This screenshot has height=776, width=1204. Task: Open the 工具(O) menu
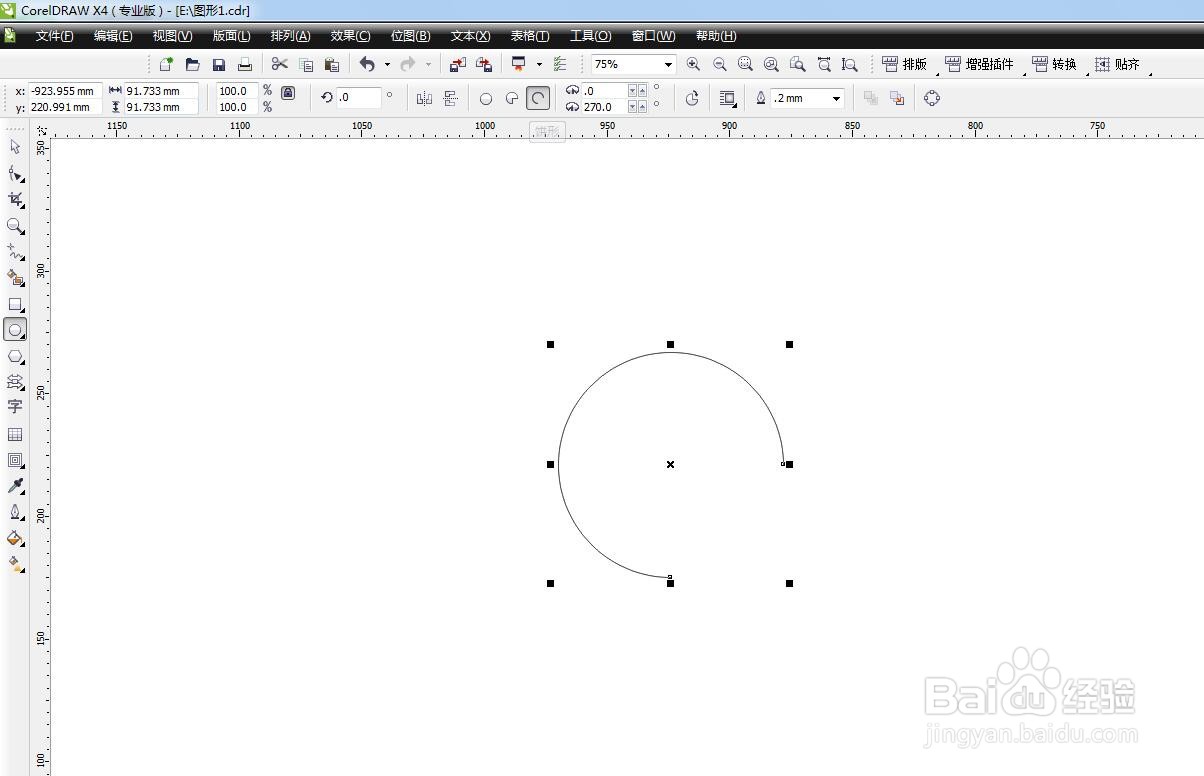click(x=590, y=36)
